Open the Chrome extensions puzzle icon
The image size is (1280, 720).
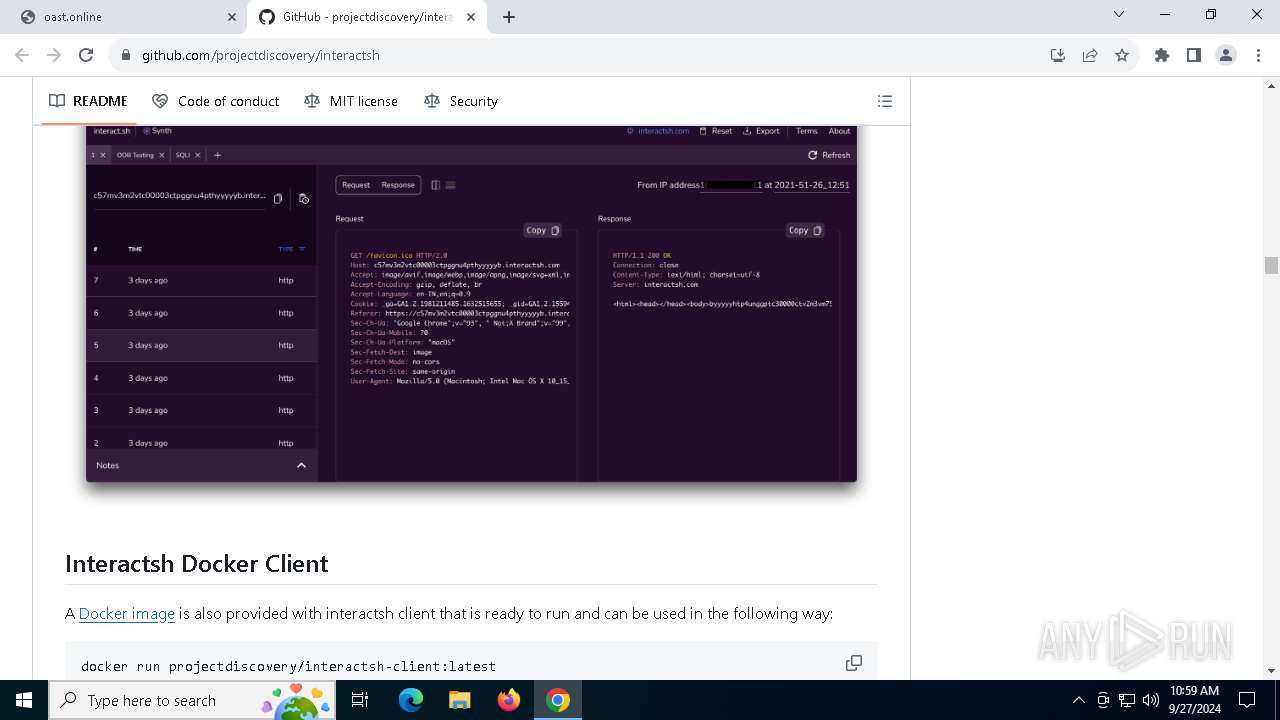click(1162, 55)
